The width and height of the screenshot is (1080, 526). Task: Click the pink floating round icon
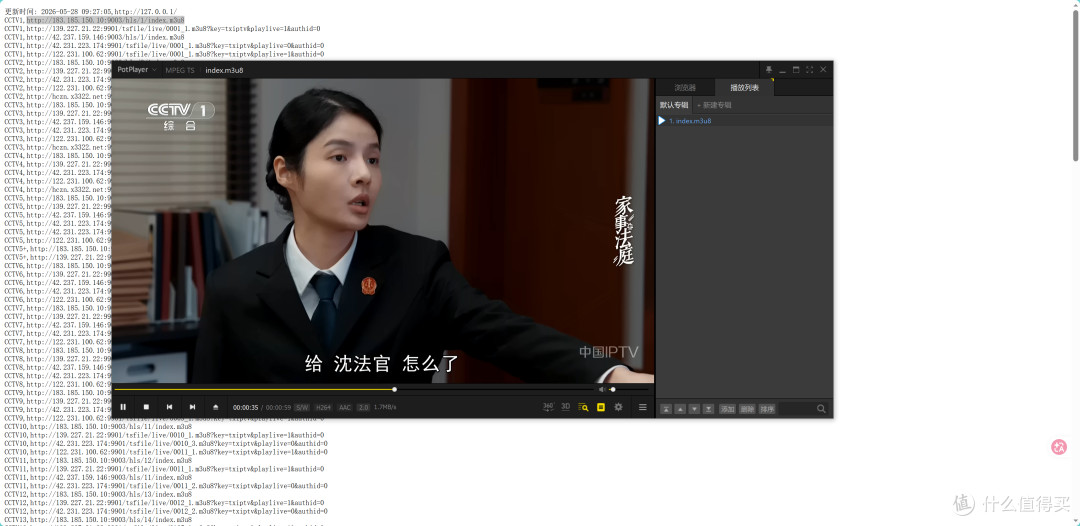(x=1059, y=447)
